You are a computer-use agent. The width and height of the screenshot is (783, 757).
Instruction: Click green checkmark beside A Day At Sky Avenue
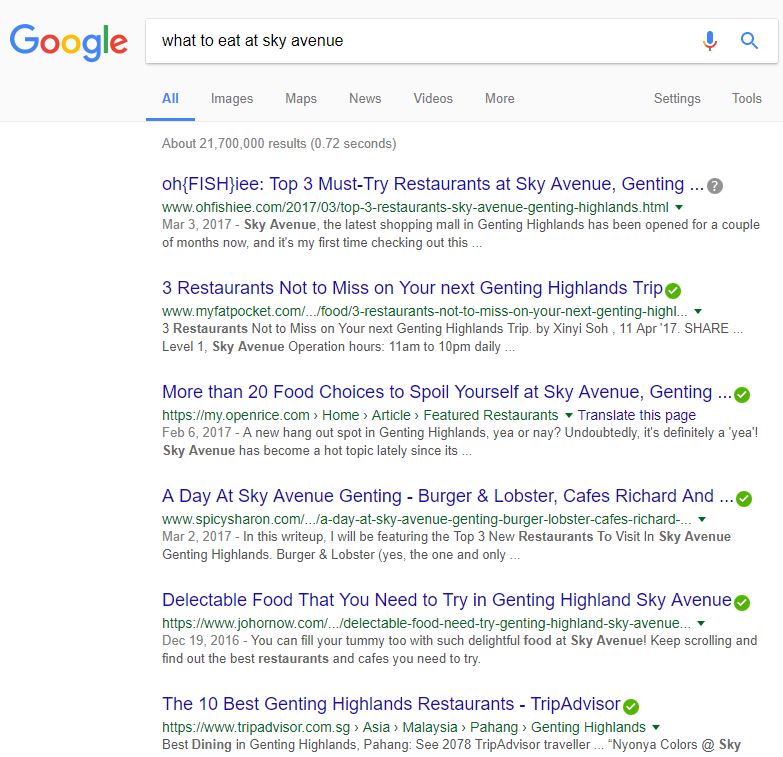tap(744, 498)
